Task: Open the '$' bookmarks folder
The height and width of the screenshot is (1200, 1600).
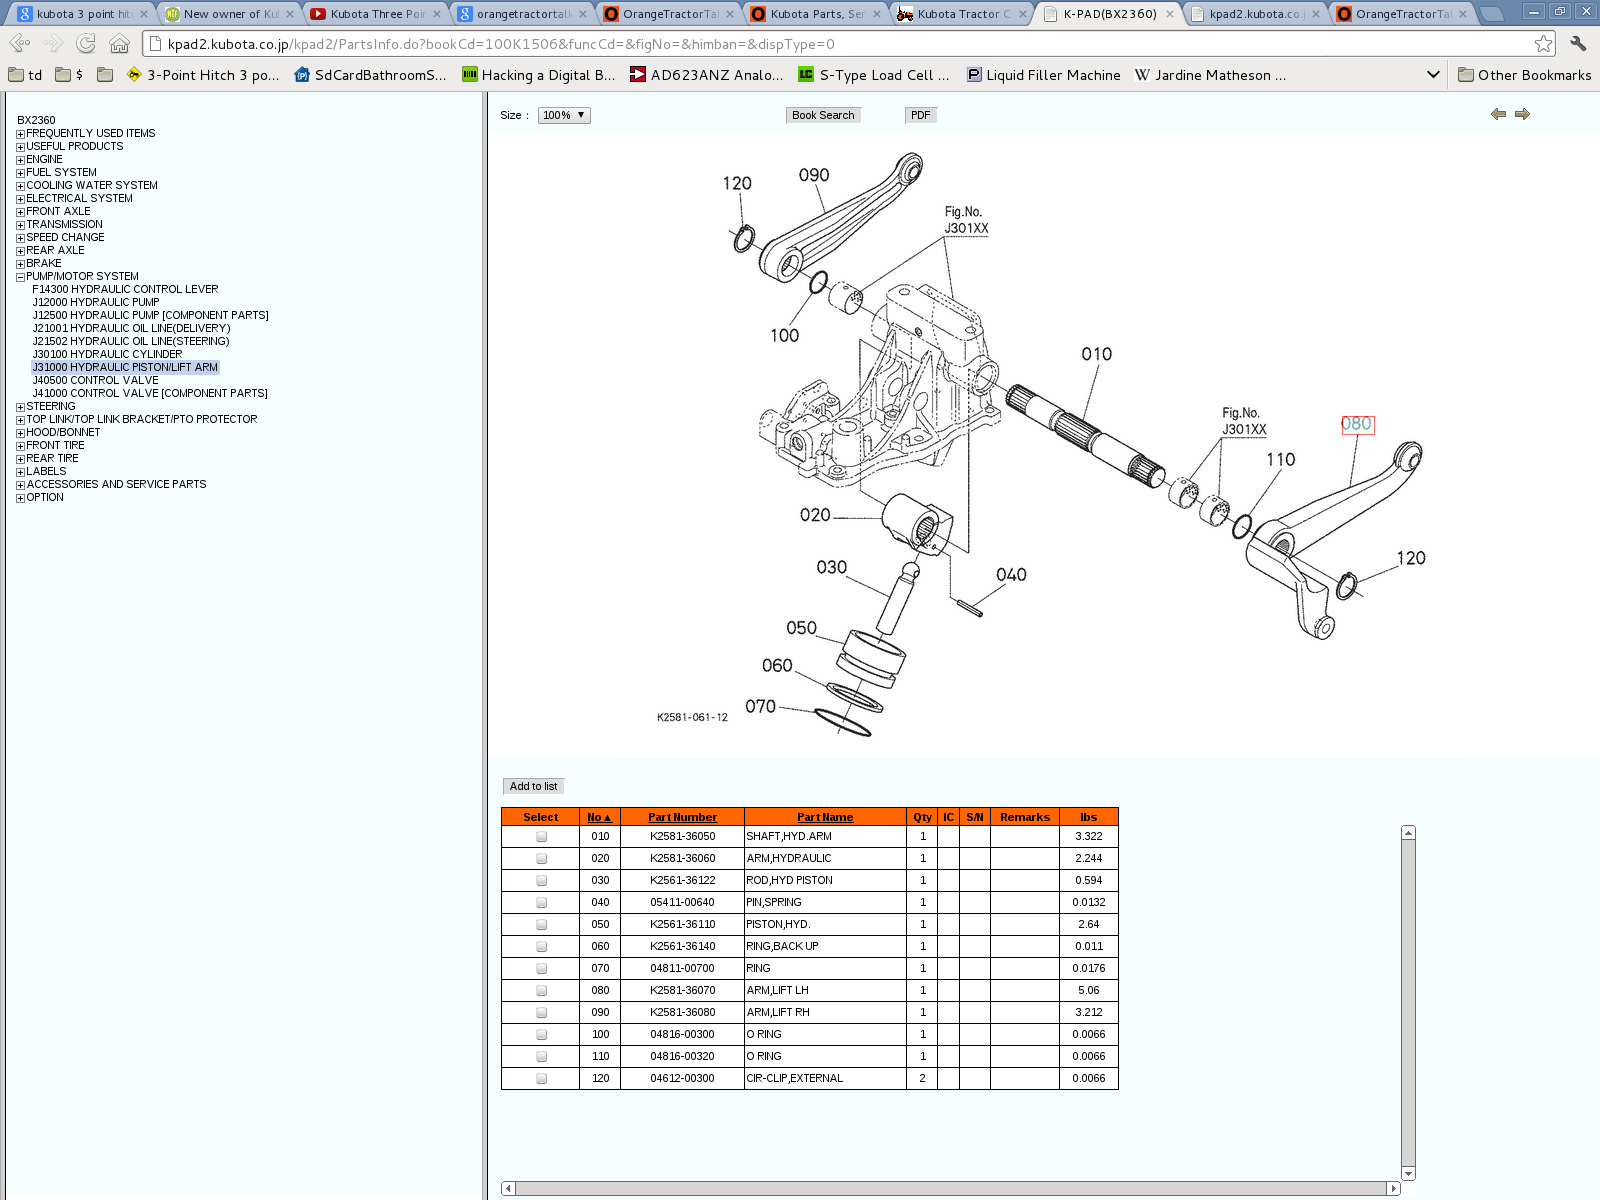Action: [x=69, y=75]
